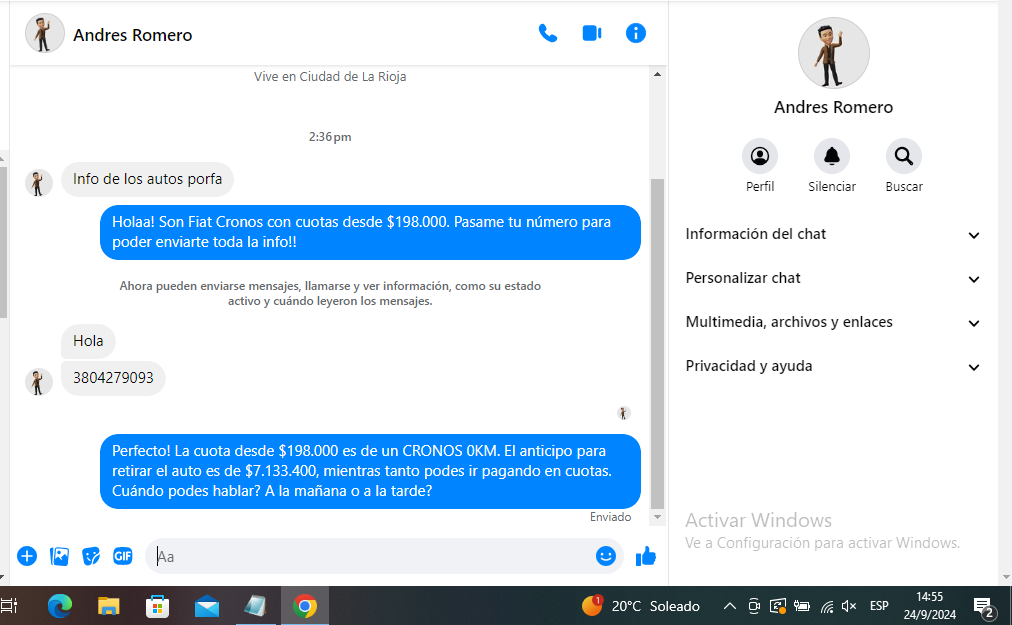Viewport: 1012px width, 625px height.
Task: Expand Información del chat section
Action: (x=833, y=234)
